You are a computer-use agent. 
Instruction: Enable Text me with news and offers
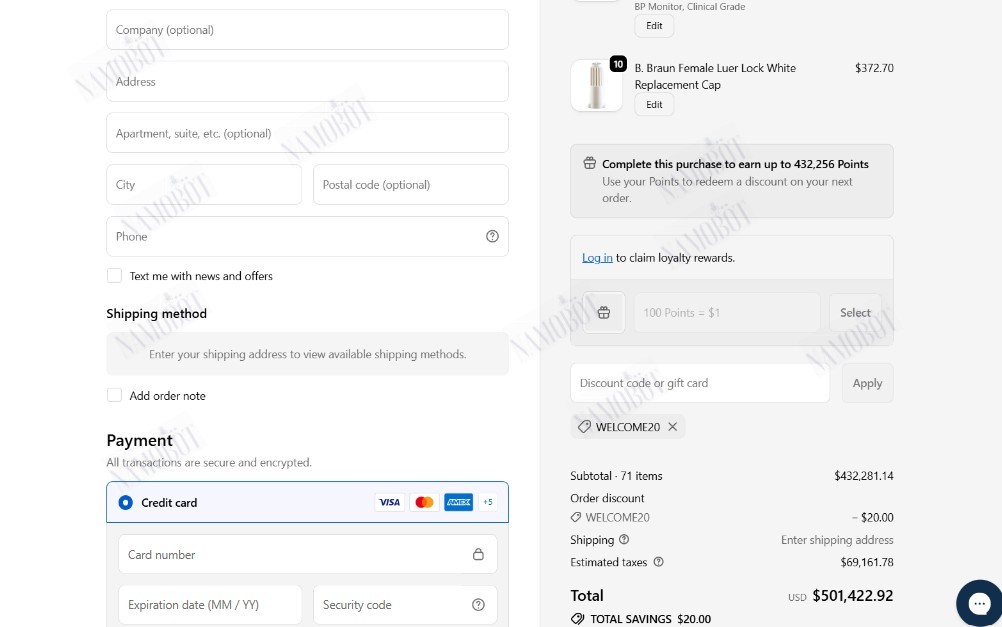[x=114, y=275]
